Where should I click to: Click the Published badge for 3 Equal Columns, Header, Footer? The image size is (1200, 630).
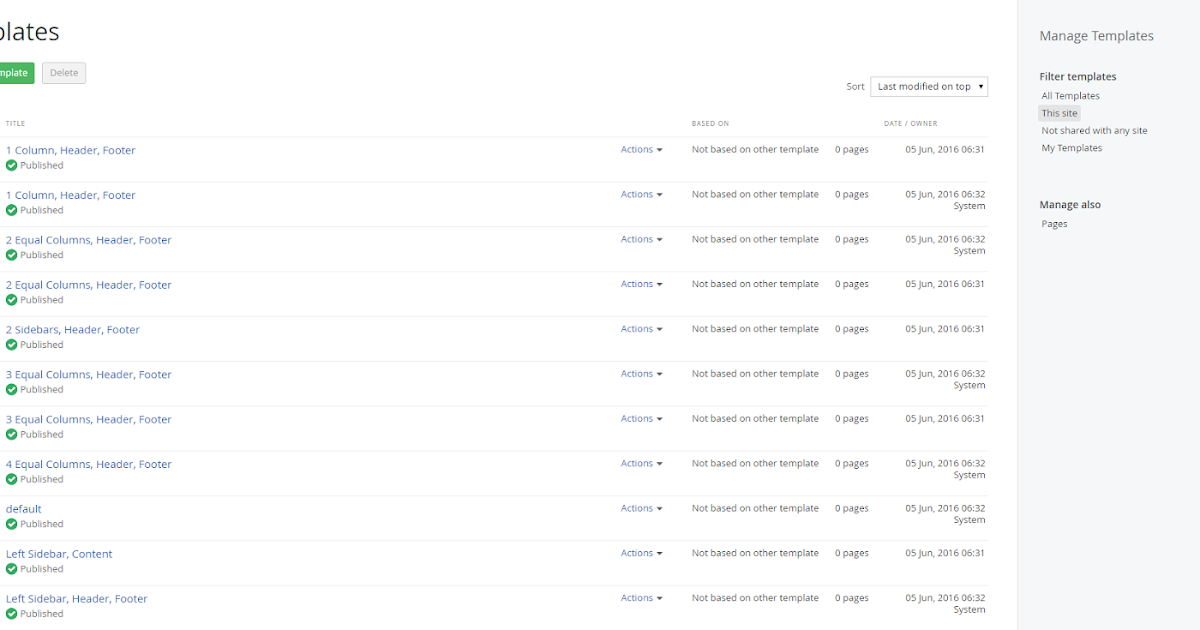coord(9,389)
